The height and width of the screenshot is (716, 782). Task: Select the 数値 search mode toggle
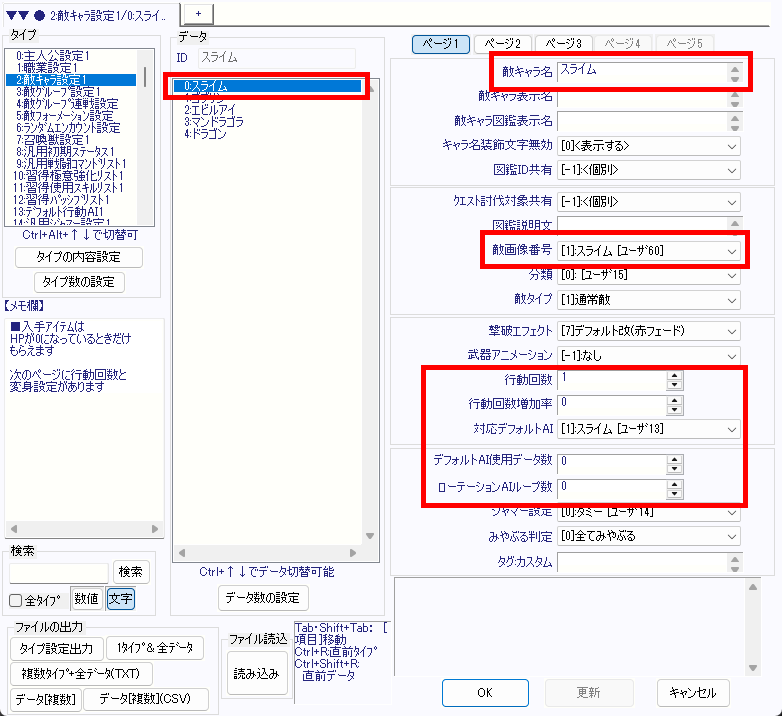pyautogui.click(x=86, y=599)
